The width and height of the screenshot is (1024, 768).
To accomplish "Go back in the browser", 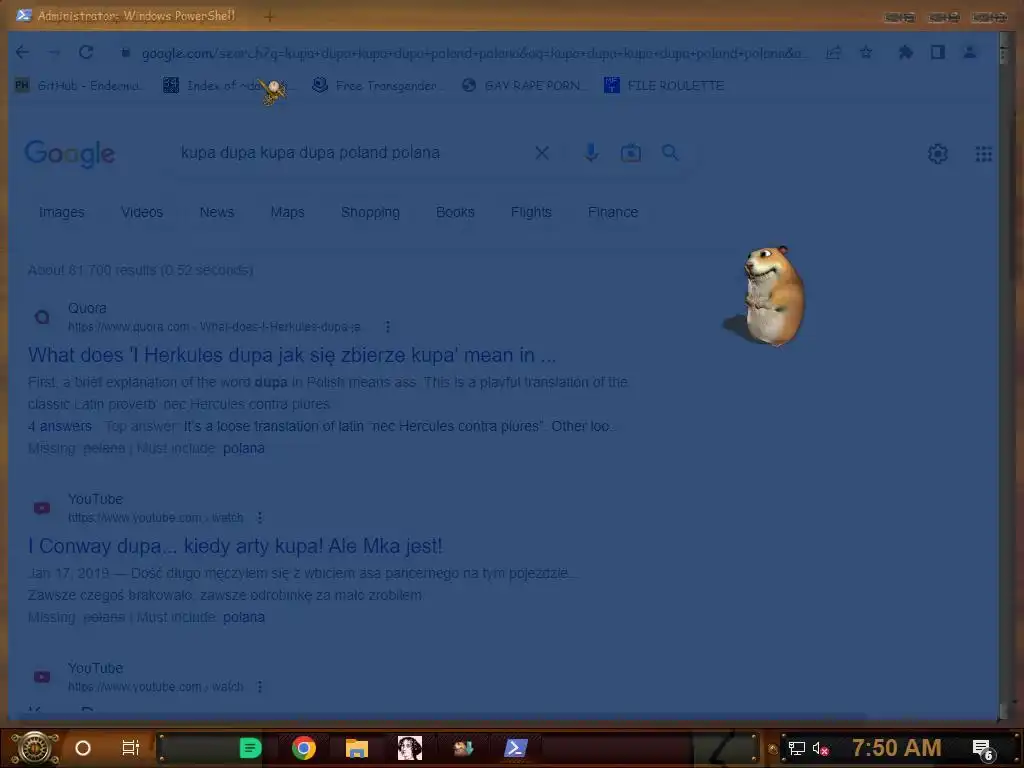I will coord(22,52).
